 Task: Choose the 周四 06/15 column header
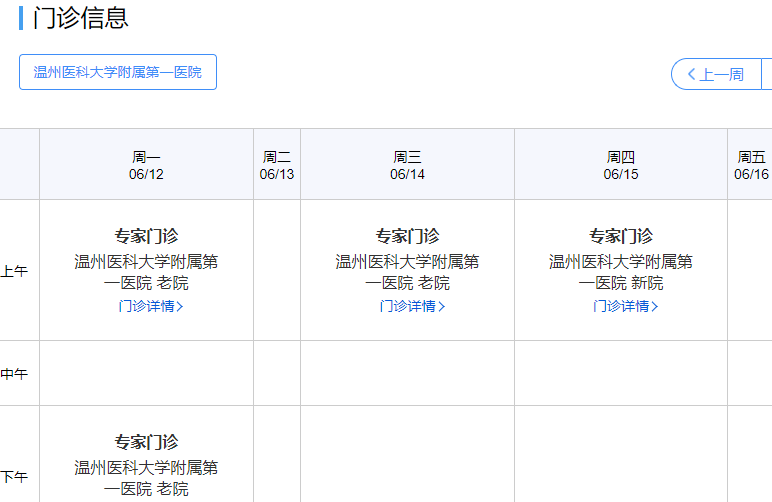(621, 165)
